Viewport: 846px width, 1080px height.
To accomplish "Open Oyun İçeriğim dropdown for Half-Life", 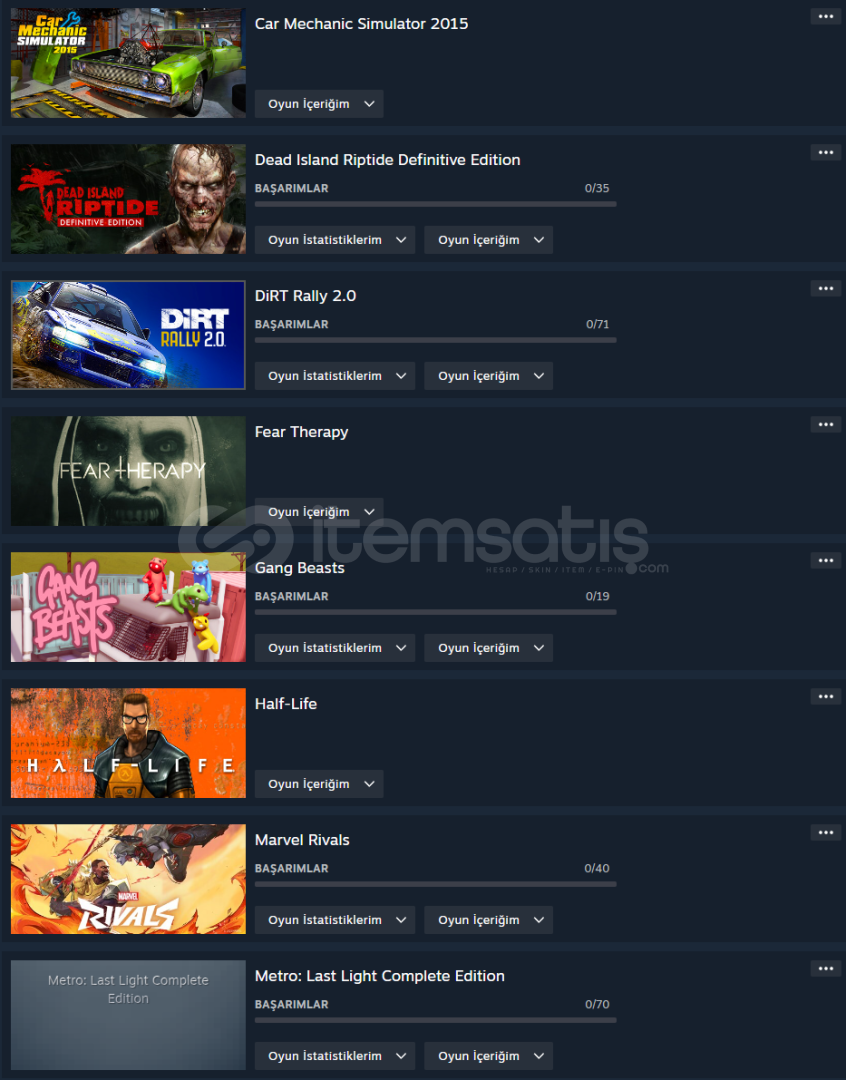I will click(x=319, y=784).
